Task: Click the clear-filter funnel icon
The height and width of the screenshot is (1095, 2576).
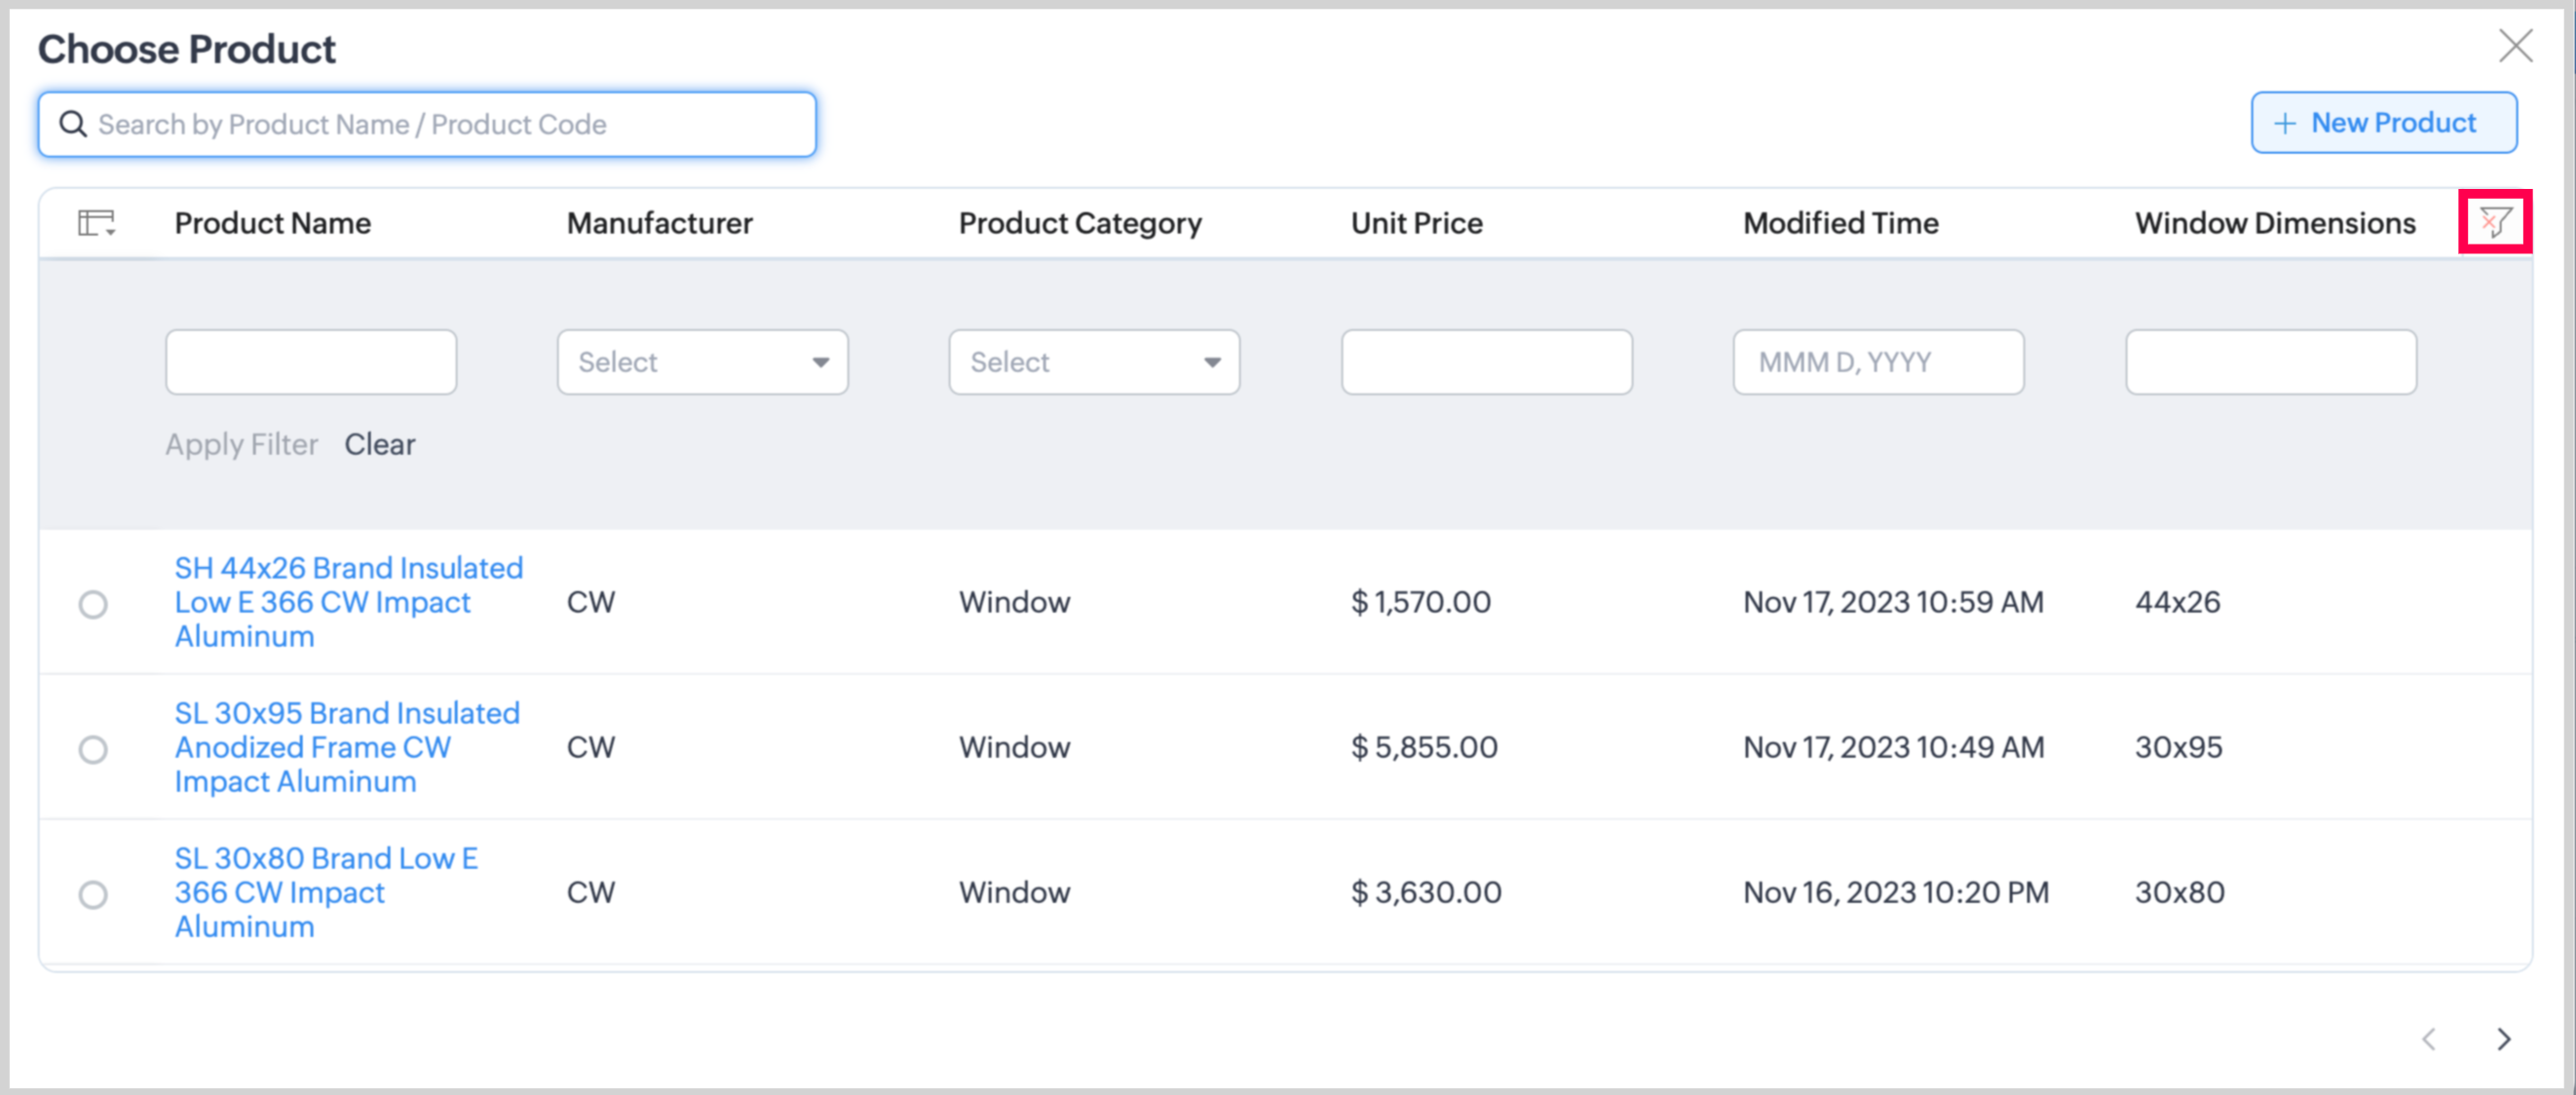Action: pos(2495,222)
